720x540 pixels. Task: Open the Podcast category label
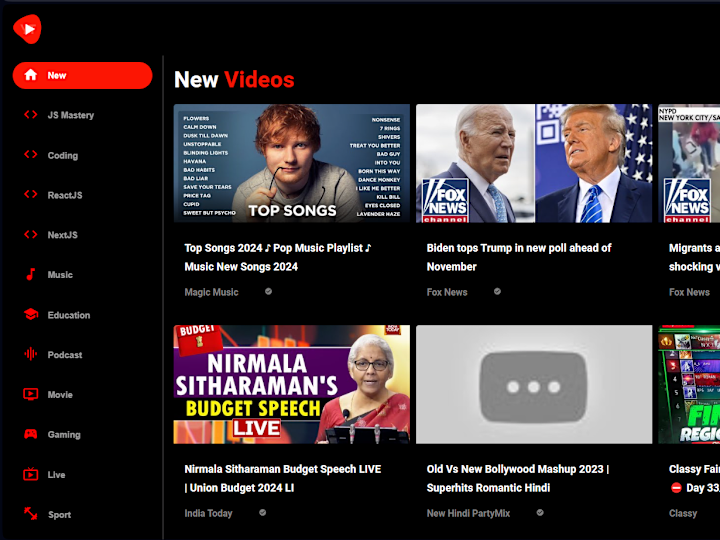tap(65, 354)
